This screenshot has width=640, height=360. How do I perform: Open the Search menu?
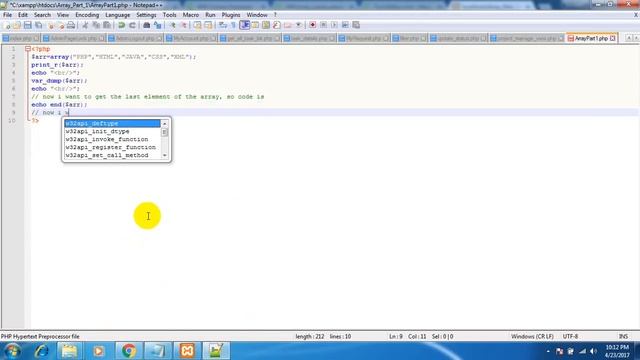pyautogui.click(x=42, y=15)
